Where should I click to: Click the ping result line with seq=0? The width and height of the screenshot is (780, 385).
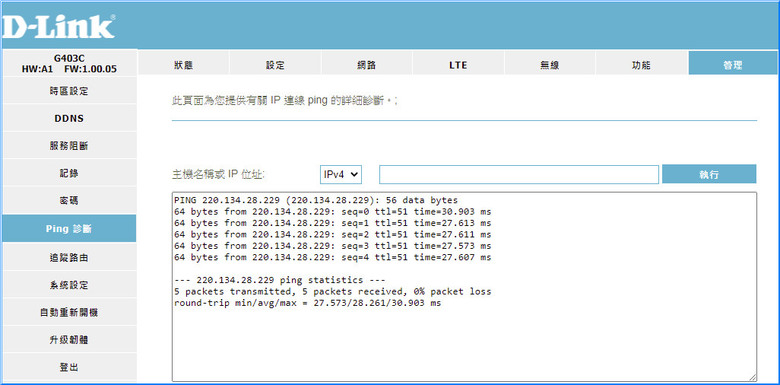333,211
